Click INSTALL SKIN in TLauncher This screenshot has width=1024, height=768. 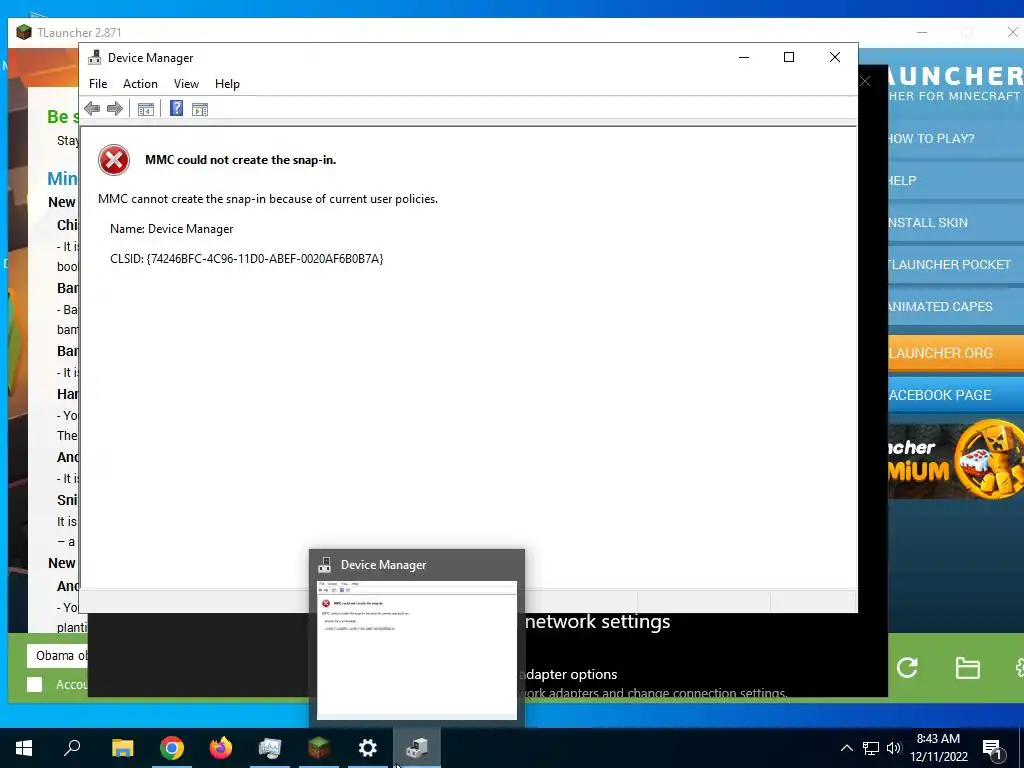pos(956,223)
